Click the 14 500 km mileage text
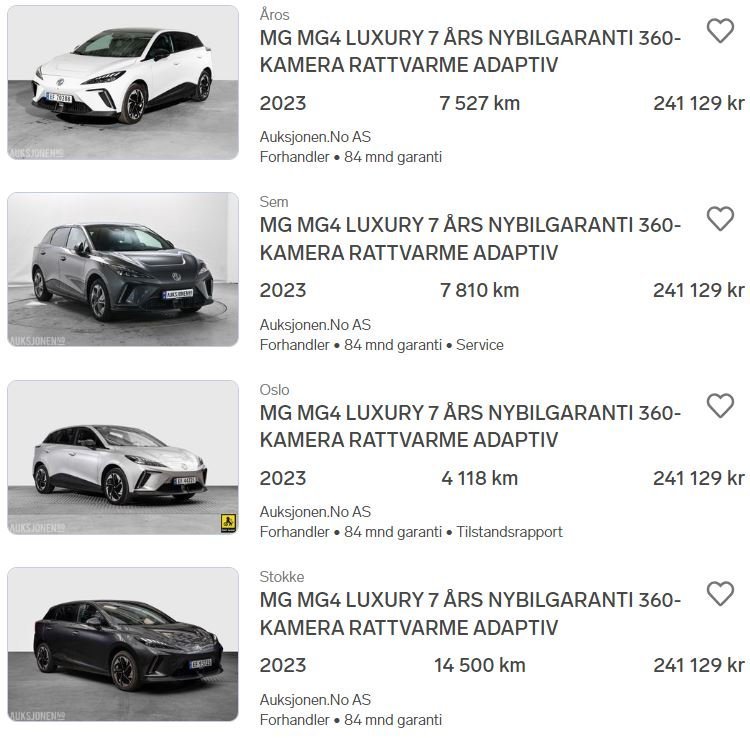Viewport: 750px width, 738px height. click(479, 665)
